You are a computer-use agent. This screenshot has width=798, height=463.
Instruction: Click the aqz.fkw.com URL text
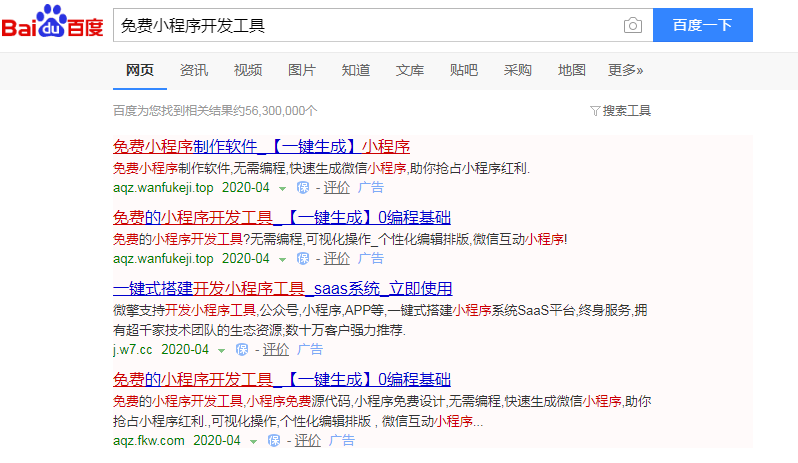pyautogui.click(x=149, y=441)
